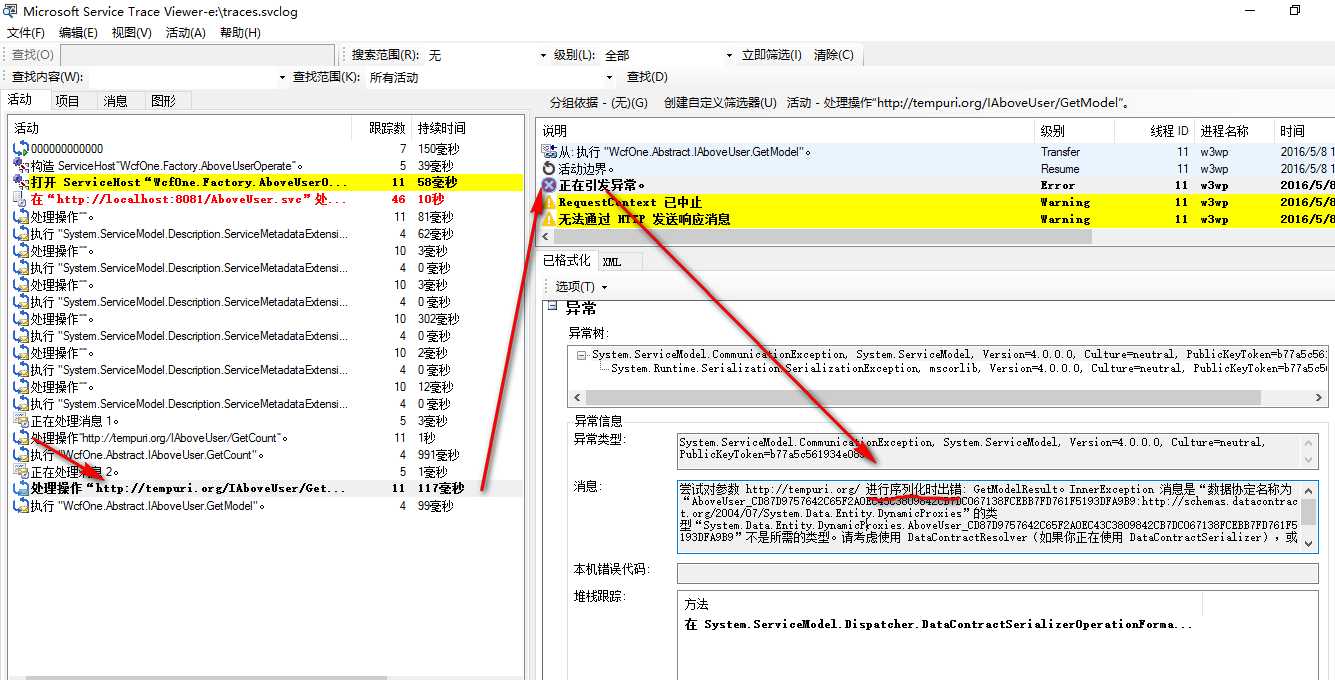Click the error icon of 正在引发异常 trace
Image resolution: width=1335 pixels, height=680 pixels.
(549, 185)
